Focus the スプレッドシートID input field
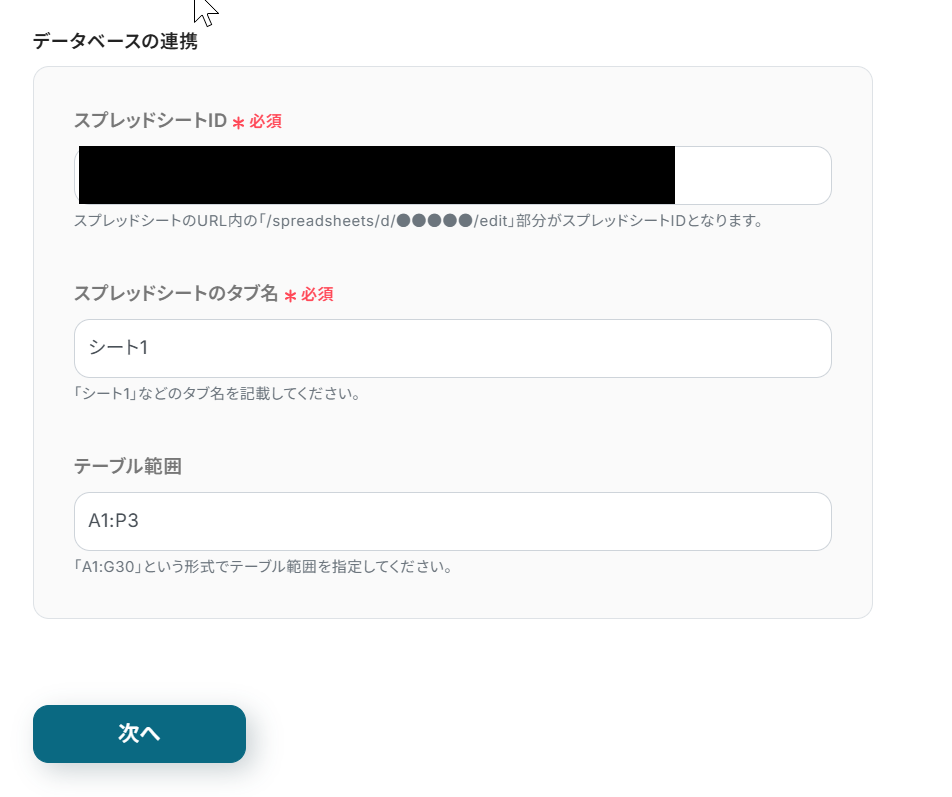 pyautogui.click(x=750, y=176)
